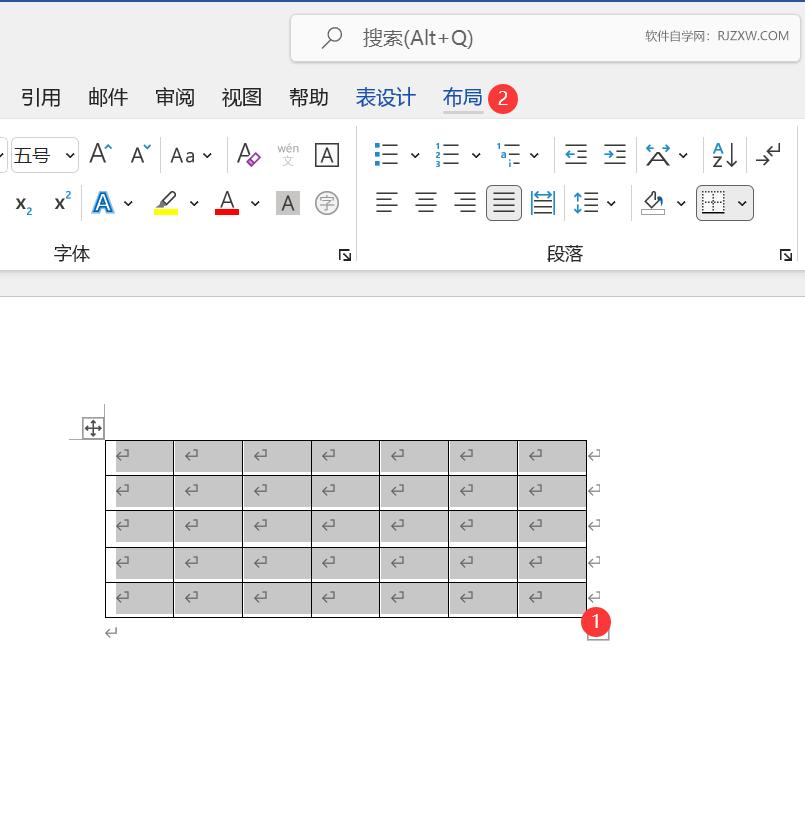
Task: Open the 字体 dialog launcher
Action: [x=345, y=255]
